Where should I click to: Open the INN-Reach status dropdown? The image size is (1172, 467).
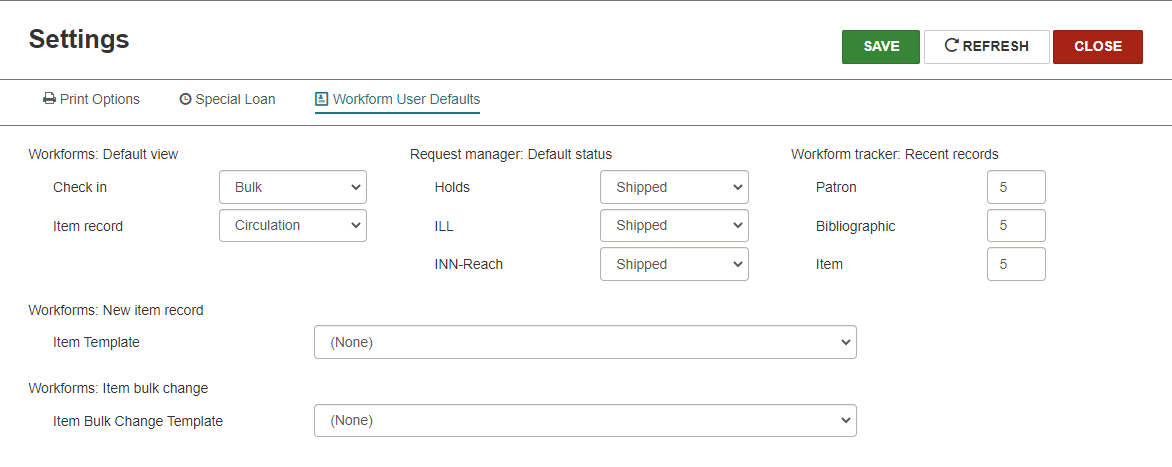(x=674, y=264)
